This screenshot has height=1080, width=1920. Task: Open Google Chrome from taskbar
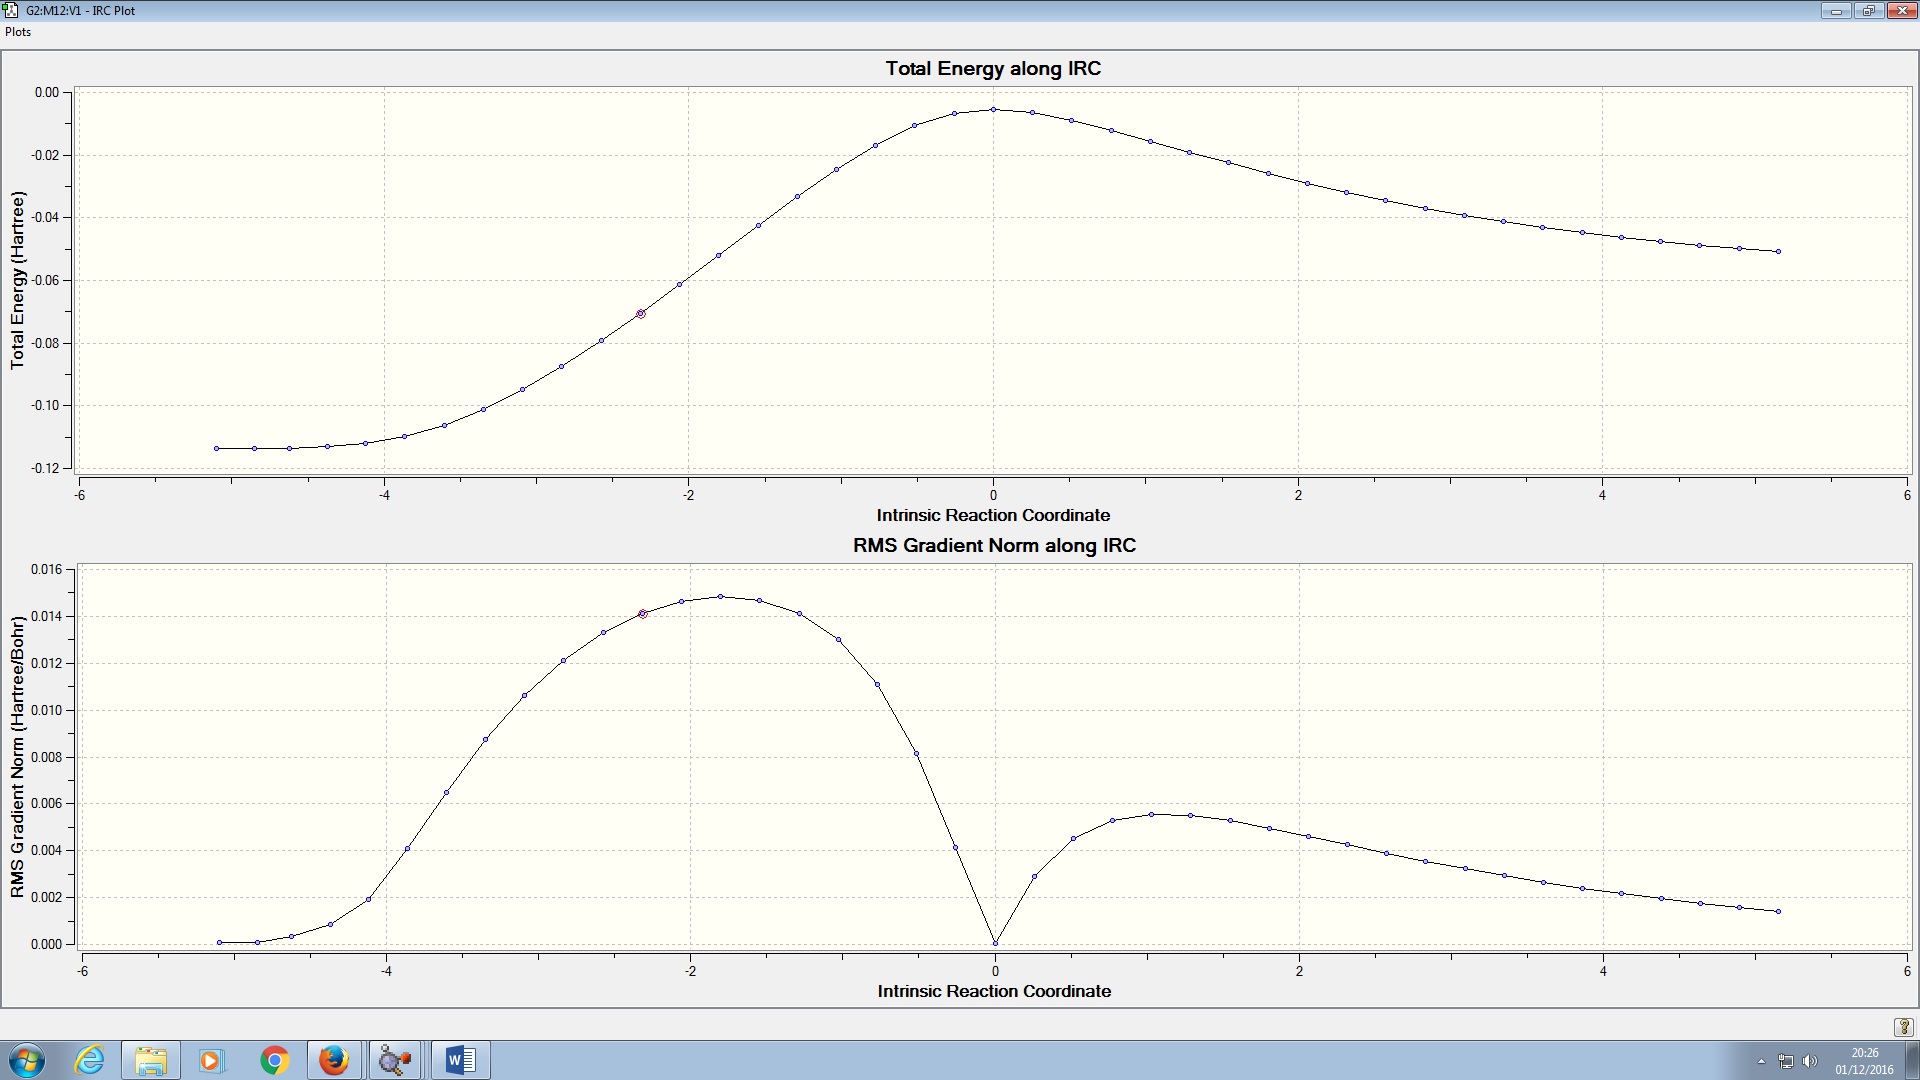point(274,1060)
